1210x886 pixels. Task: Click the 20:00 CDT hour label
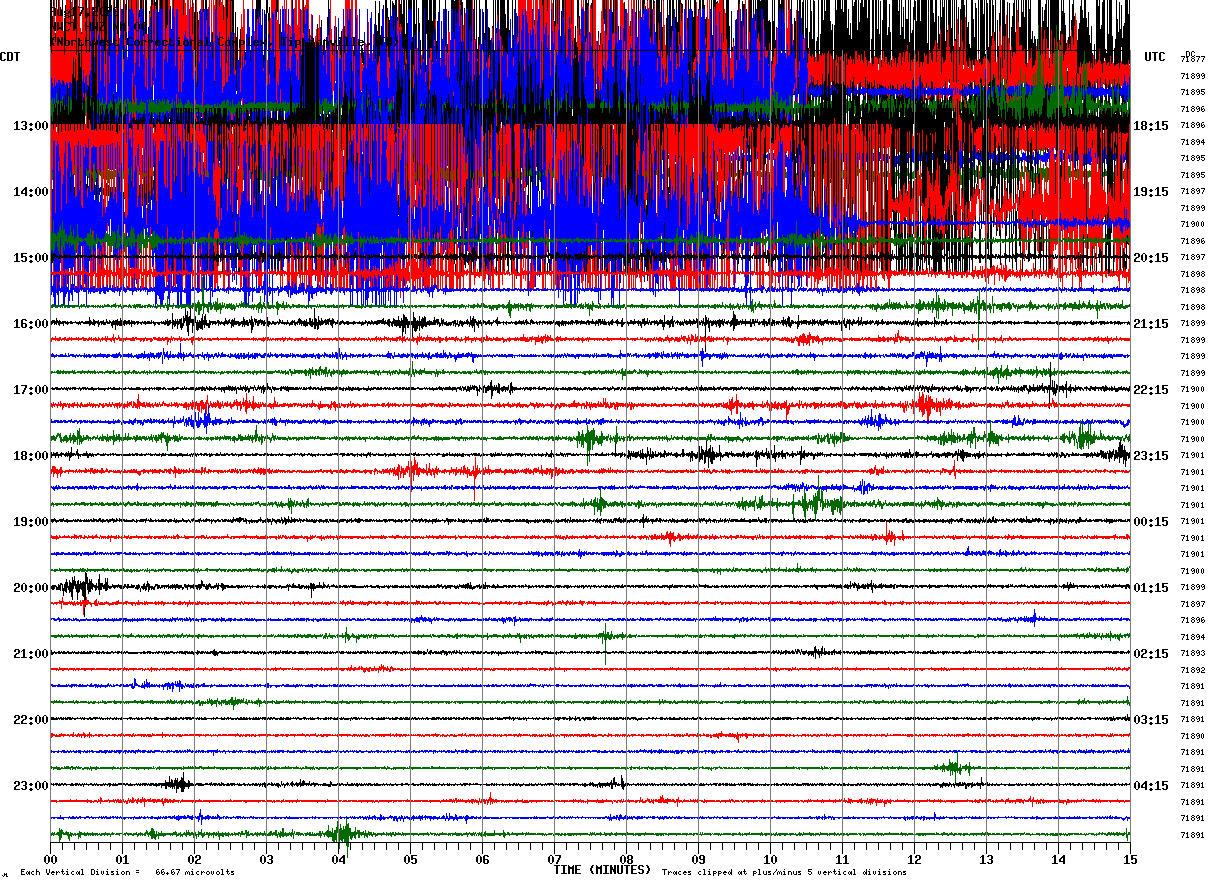pyautogui.click(x=31, y=588)
